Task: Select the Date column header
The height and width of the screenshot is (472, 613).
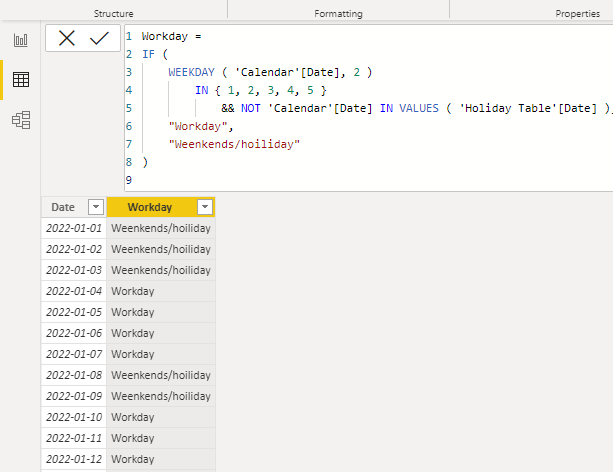Action: 74,207
